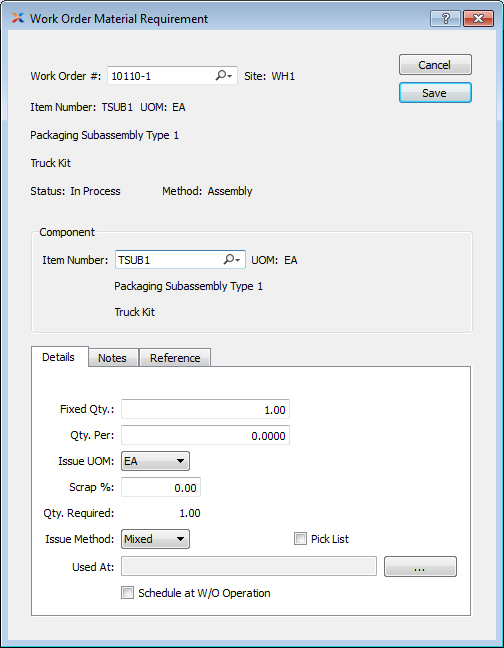Click the Save button
The image size is (504, 648).
[435, 93]
